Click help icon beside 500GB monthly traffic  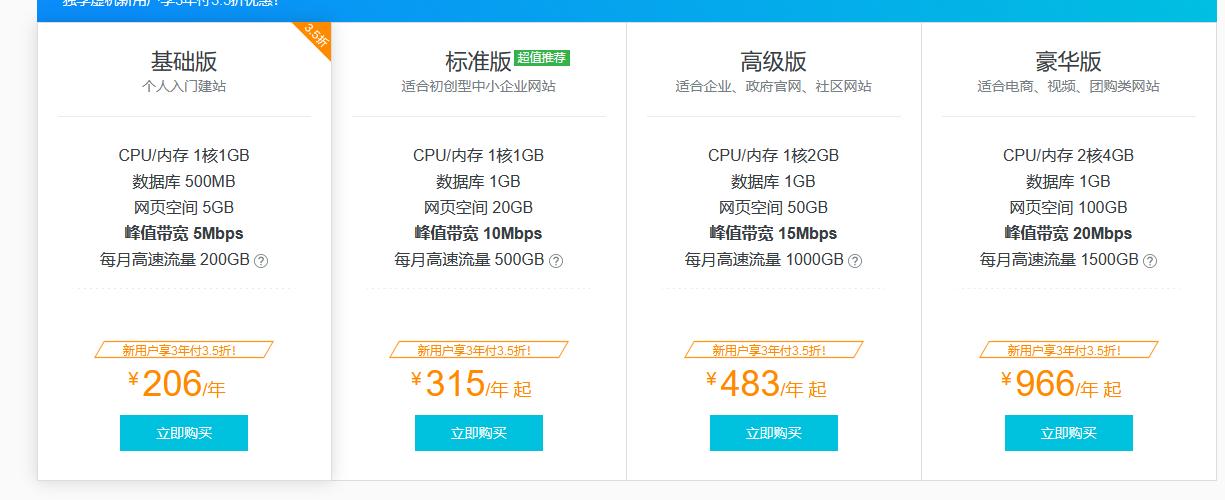click(556, 261)
